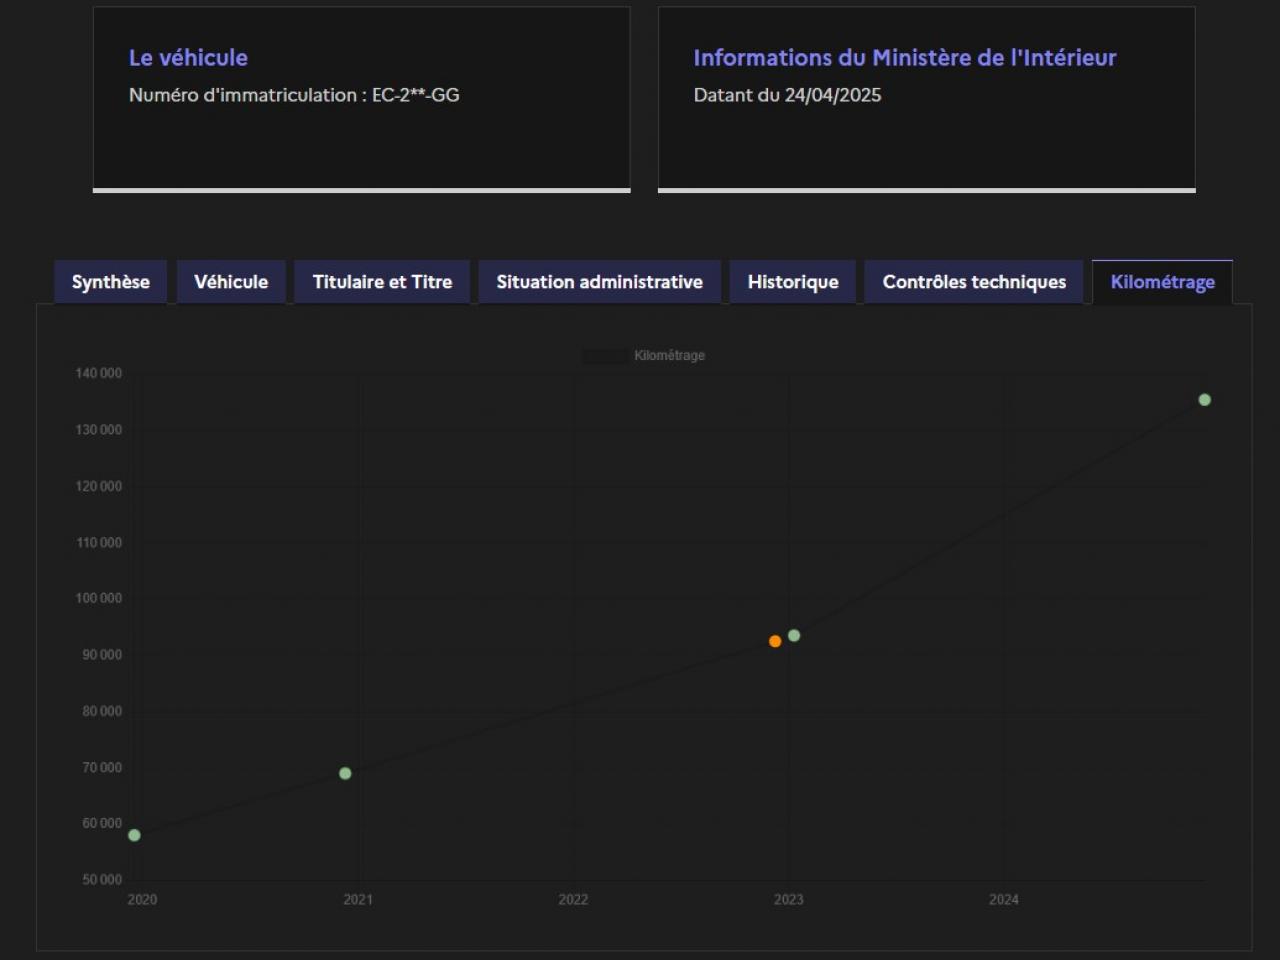
Task: Switch to the Véhicule tab
Action: pos(231,282)
